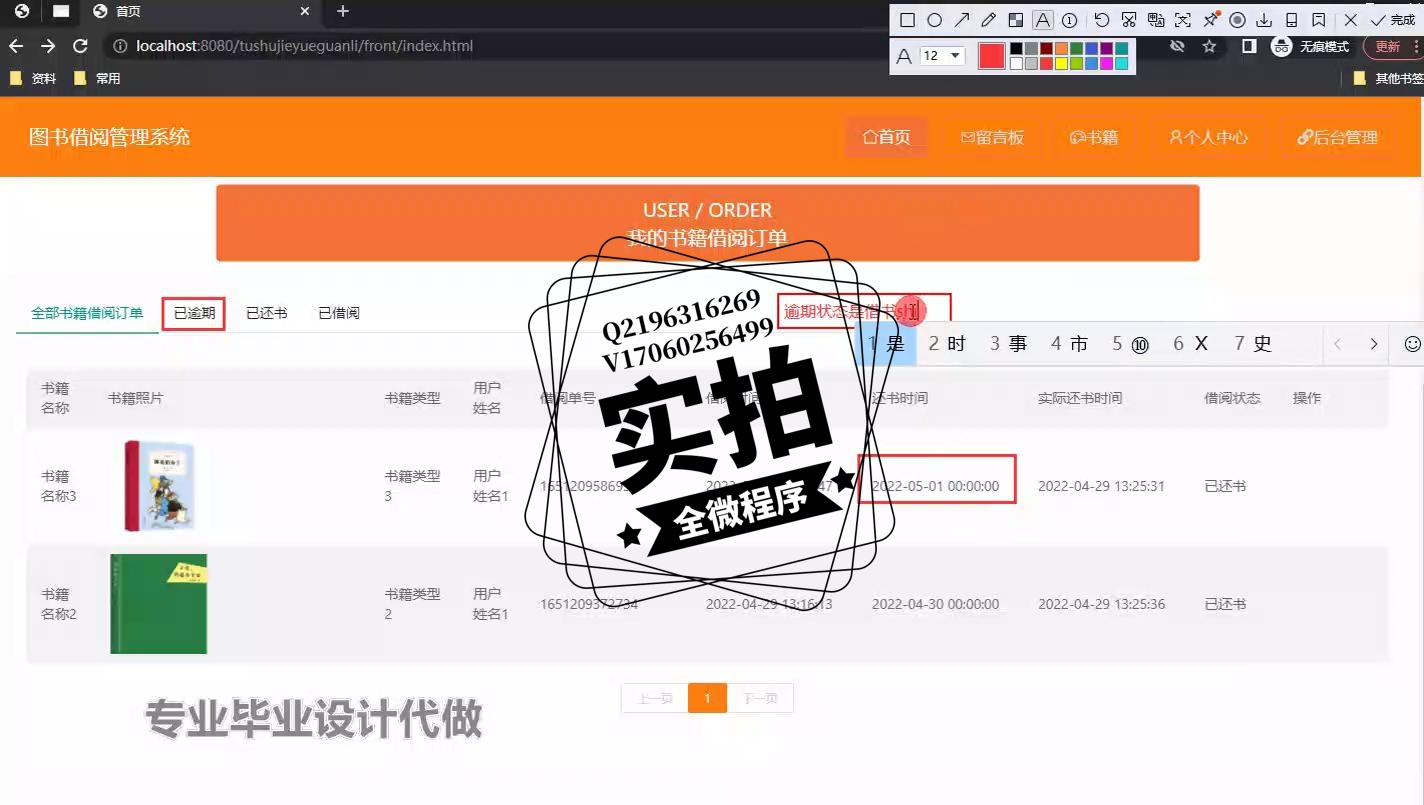Select the rectangle annotation tool
Image resolution: width=1424 pixels, height=805 pixels.
[908, 20]
